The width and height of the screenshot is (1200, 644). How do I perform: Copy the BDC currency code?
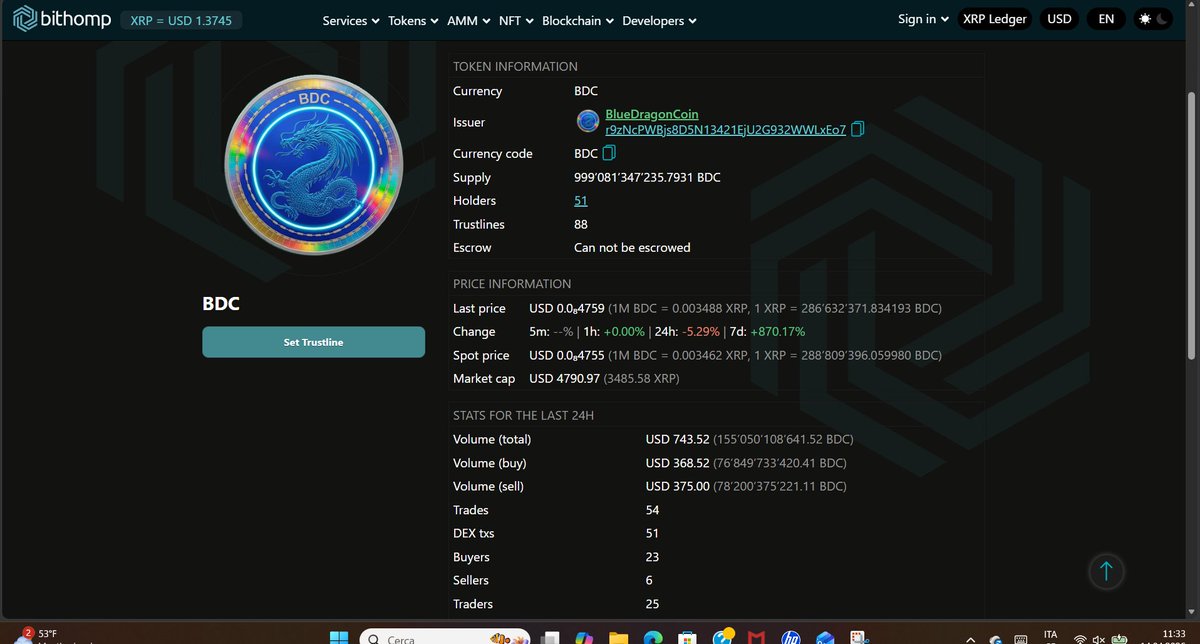(x=609, y=153)
